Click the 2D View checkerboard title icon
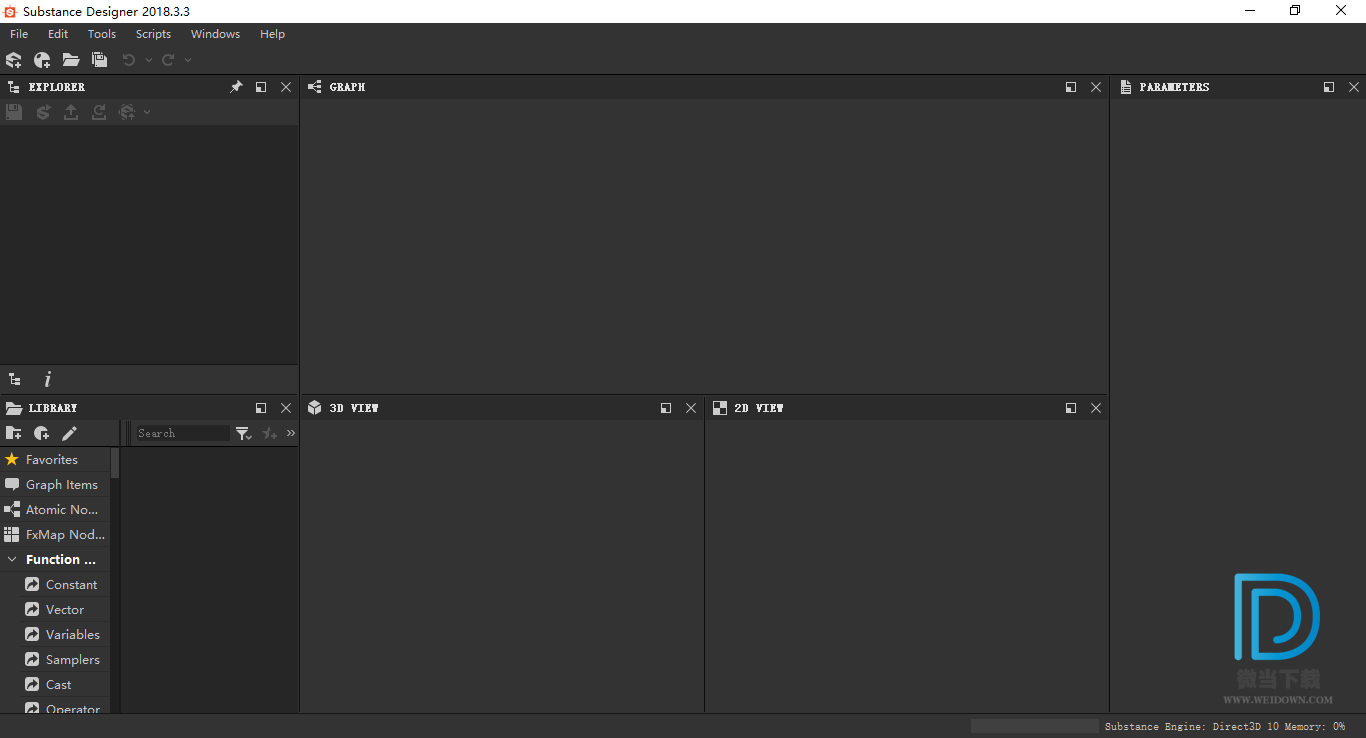Screen dimensions: 1366x738 (720, 408)
